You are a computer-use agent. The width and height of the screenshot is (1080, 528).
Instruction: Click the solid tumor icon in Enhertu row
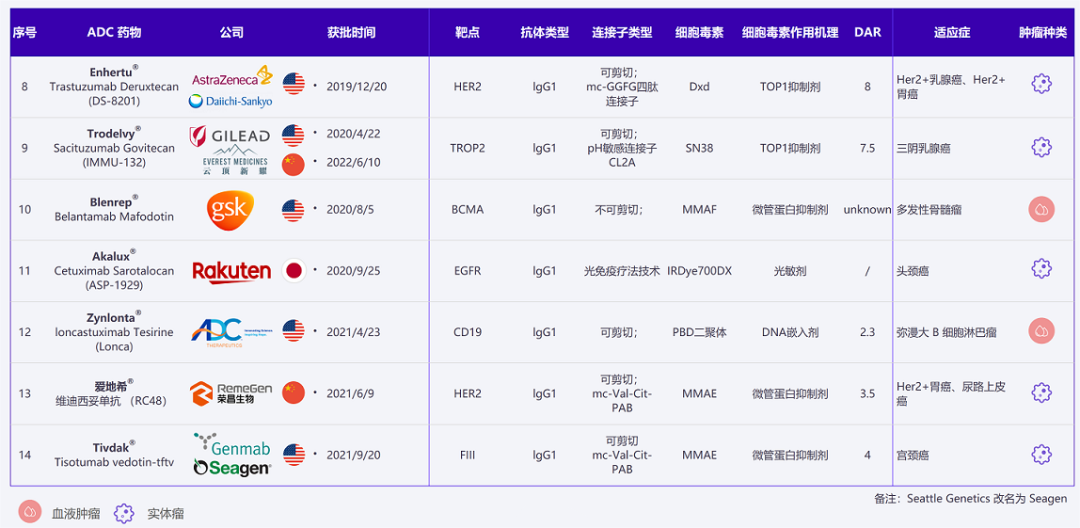(1041, 84)
